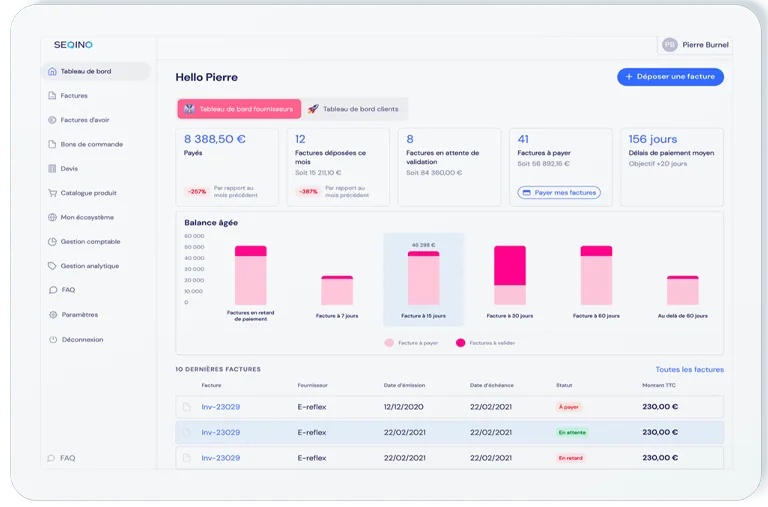Toggle Facture à payer legend swatch
The height and width of the screenshot is (507, 768).
click(389, 343)
